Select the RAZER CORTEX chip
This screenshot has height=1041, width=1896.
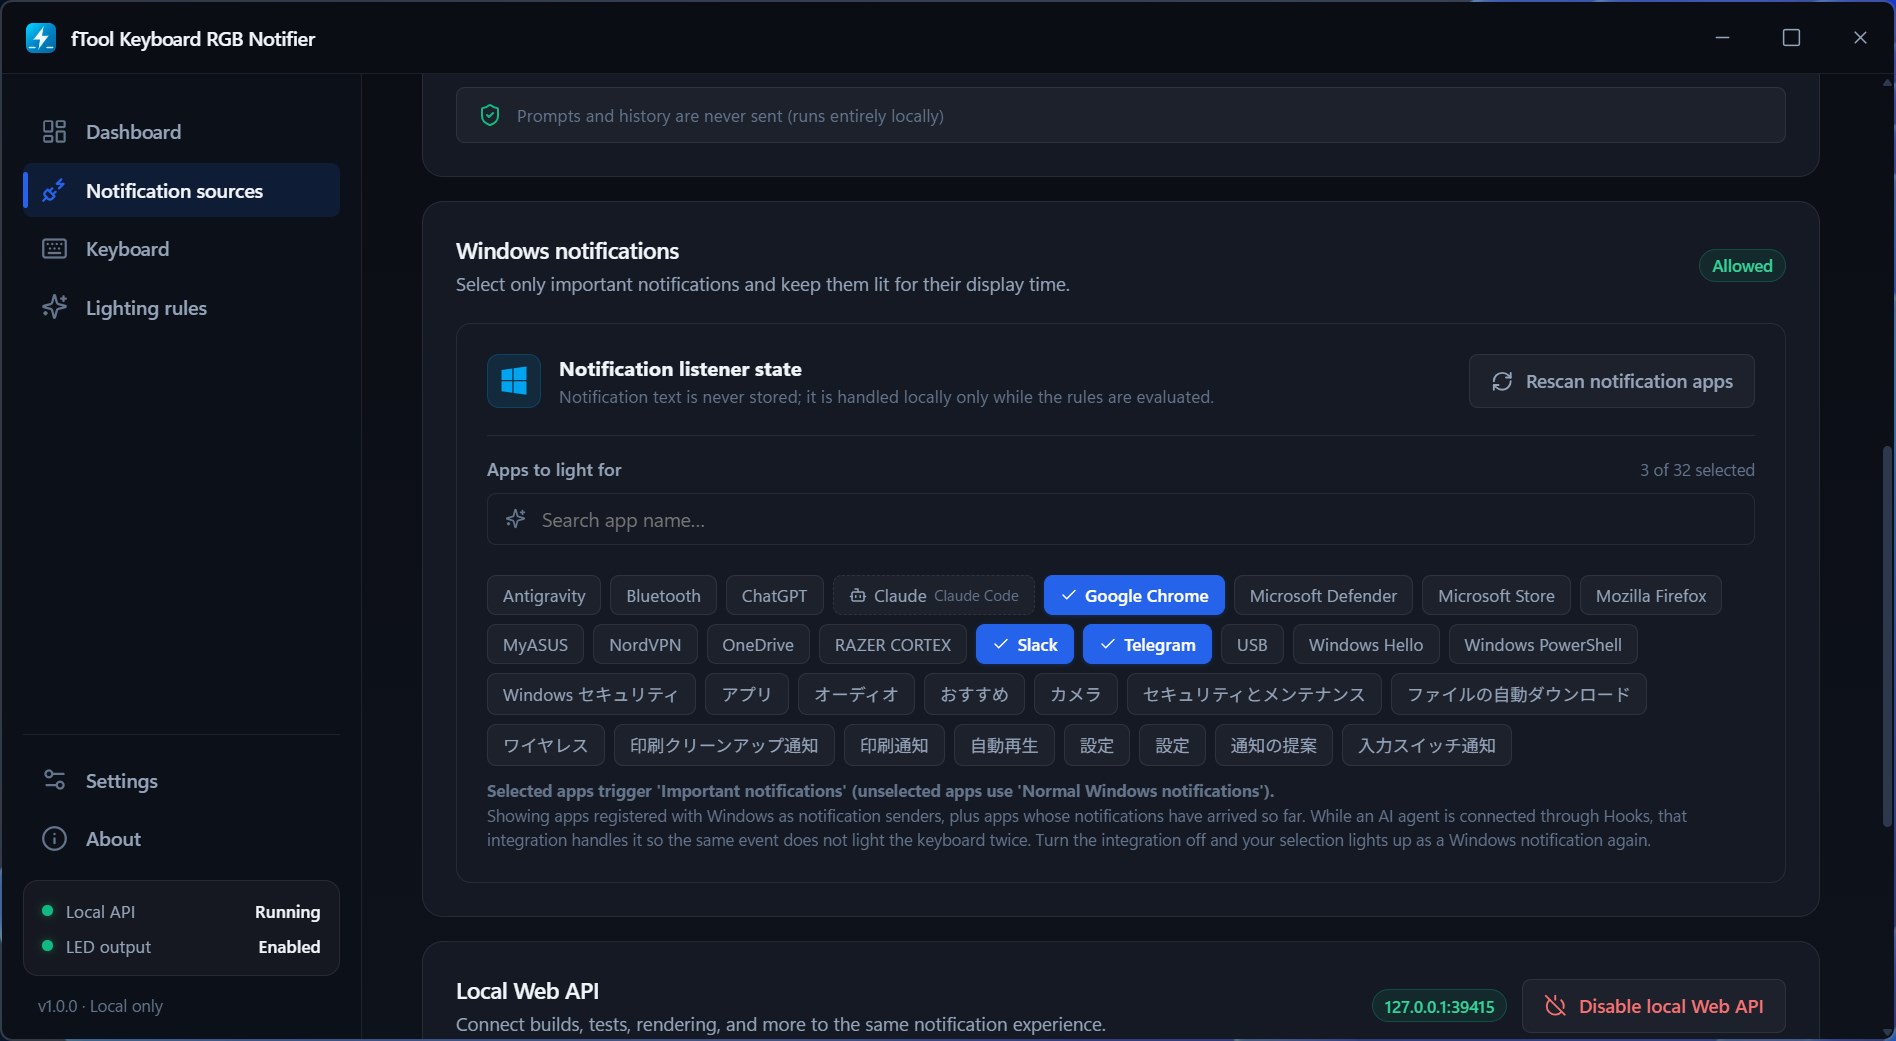893,644
